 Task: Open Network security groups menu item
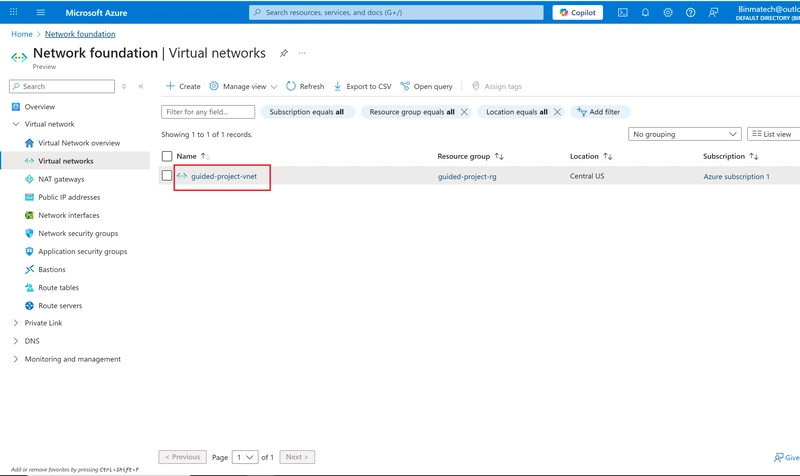pos(78,233)
